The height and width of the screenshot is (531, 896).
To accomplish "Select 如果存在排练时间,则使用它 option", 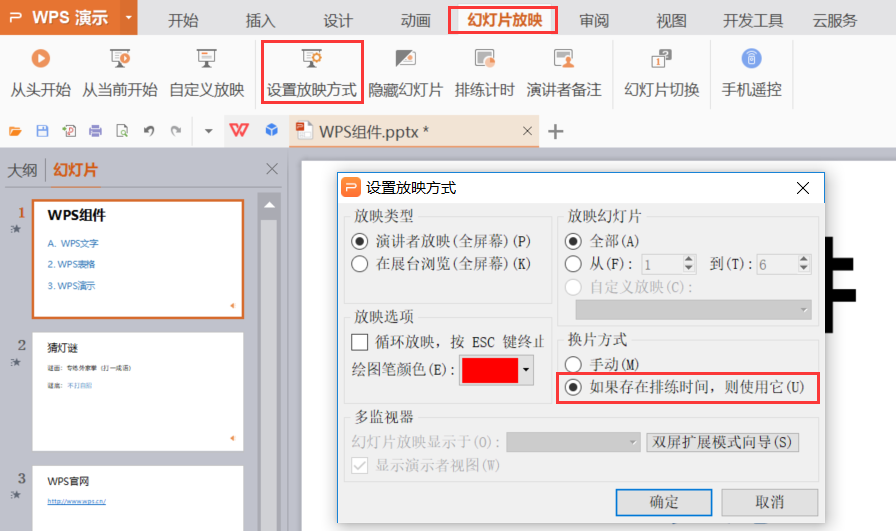I will pos(573,388).
